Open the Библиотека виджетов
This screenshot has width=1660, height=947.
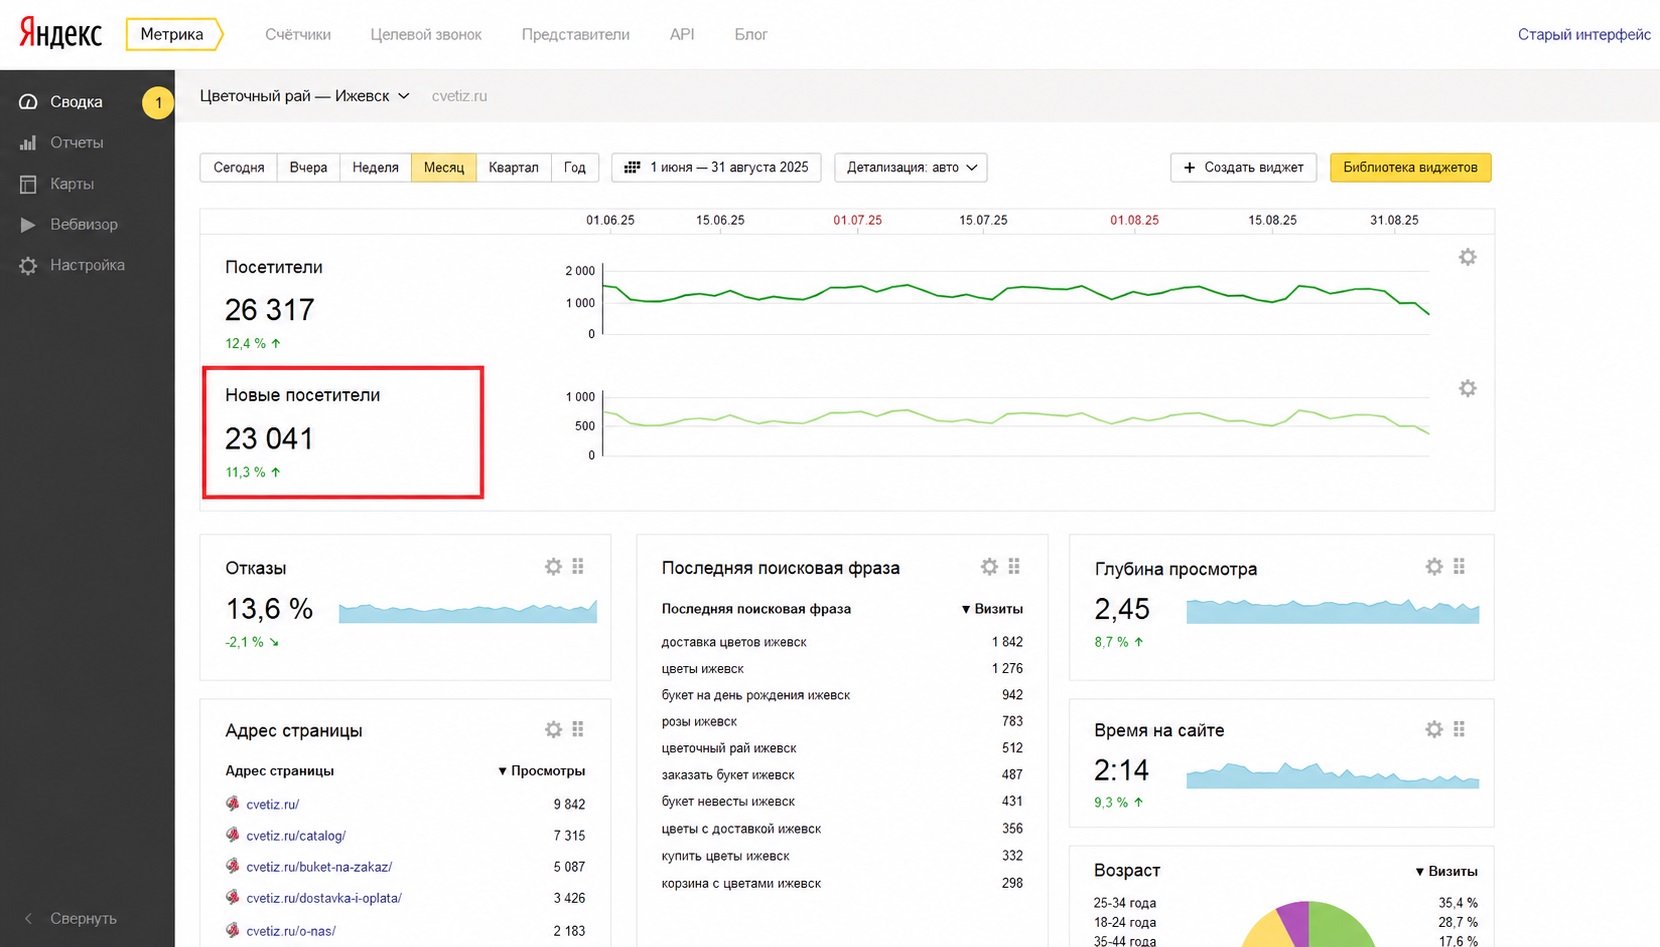click(1410, 168)
